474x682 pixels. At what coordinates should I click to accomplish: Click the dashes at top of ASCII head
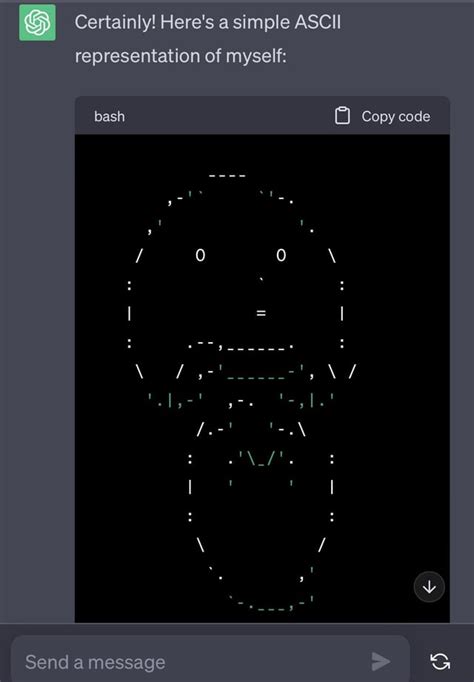point(227,176)
